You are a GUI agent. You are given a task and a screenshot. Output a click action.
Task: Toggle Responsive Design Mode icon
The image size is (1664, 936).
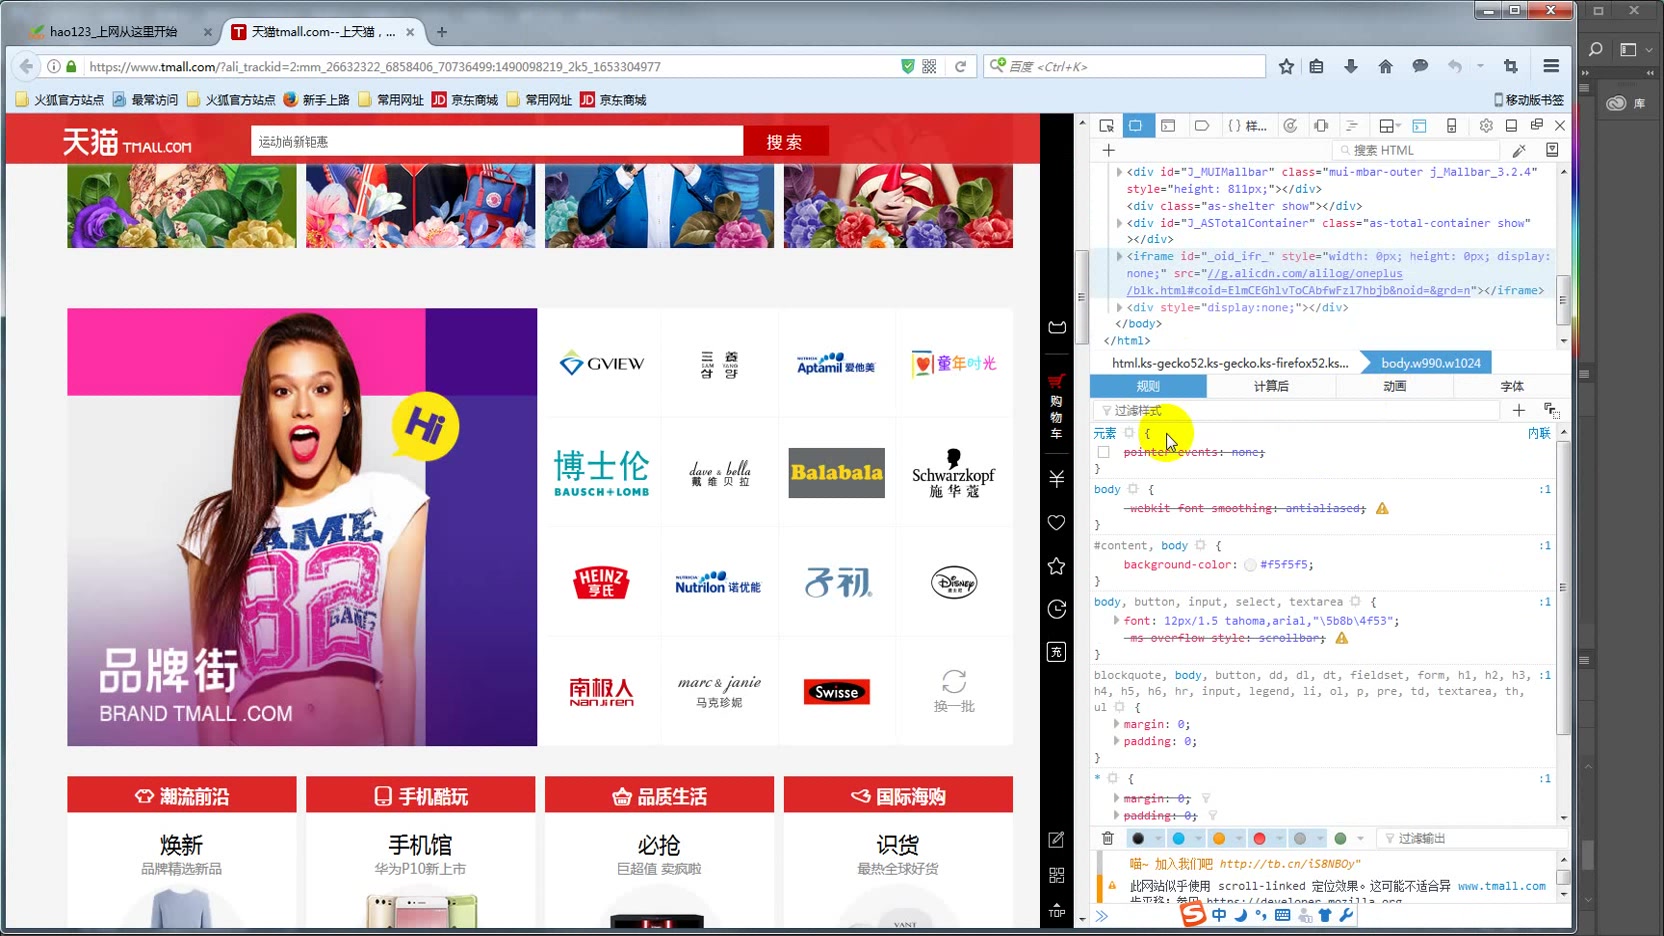pyautogui.click(x=1452, y=126)
